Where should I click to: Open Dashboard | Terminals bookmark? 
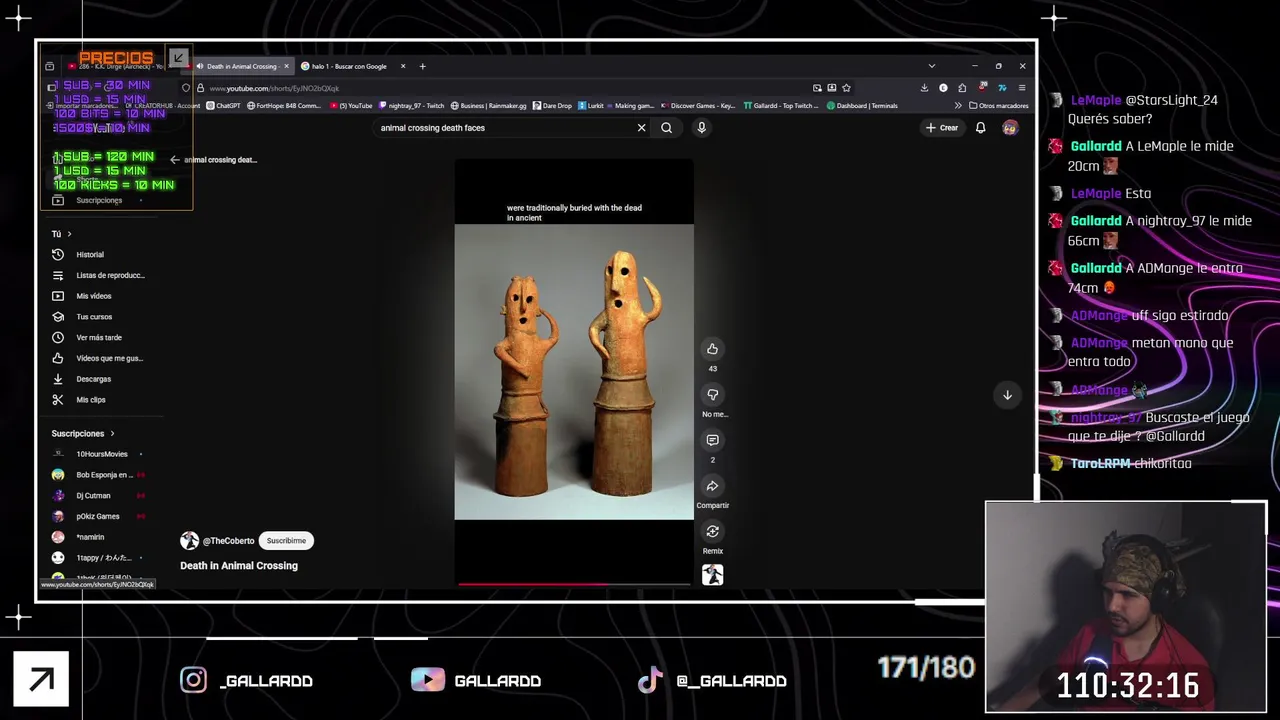862,106
